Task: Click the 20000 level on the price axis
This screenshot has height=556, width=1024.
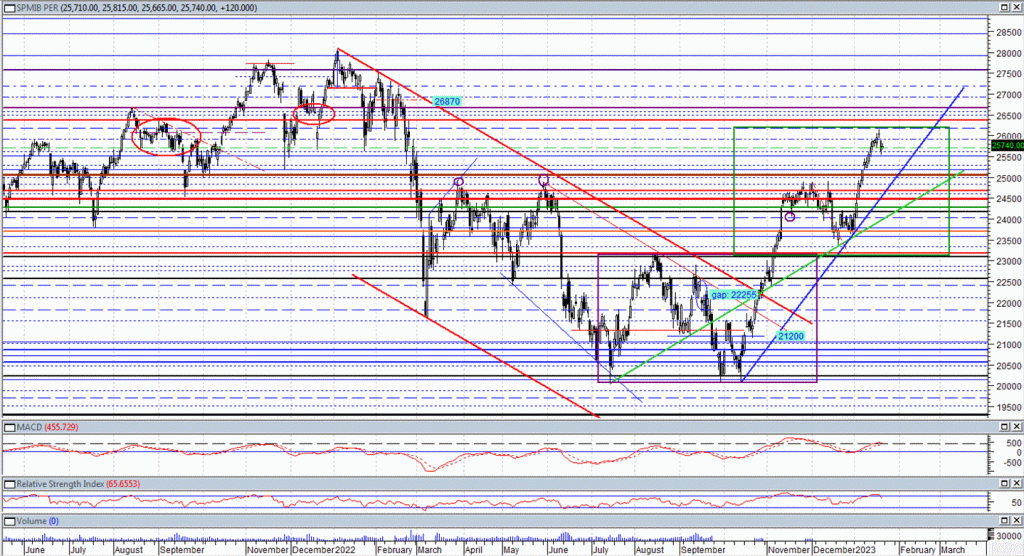Action: pyautogui.click(x=1009, y=387)
